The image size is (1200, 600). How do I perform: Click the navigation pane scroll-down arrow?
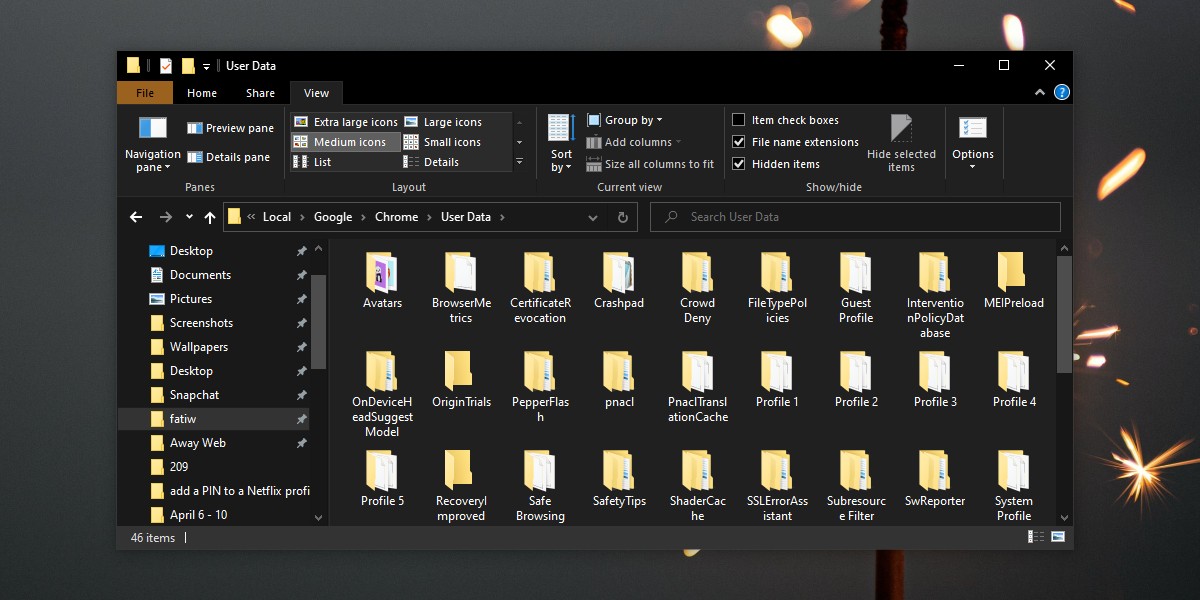tap(318, 518)
